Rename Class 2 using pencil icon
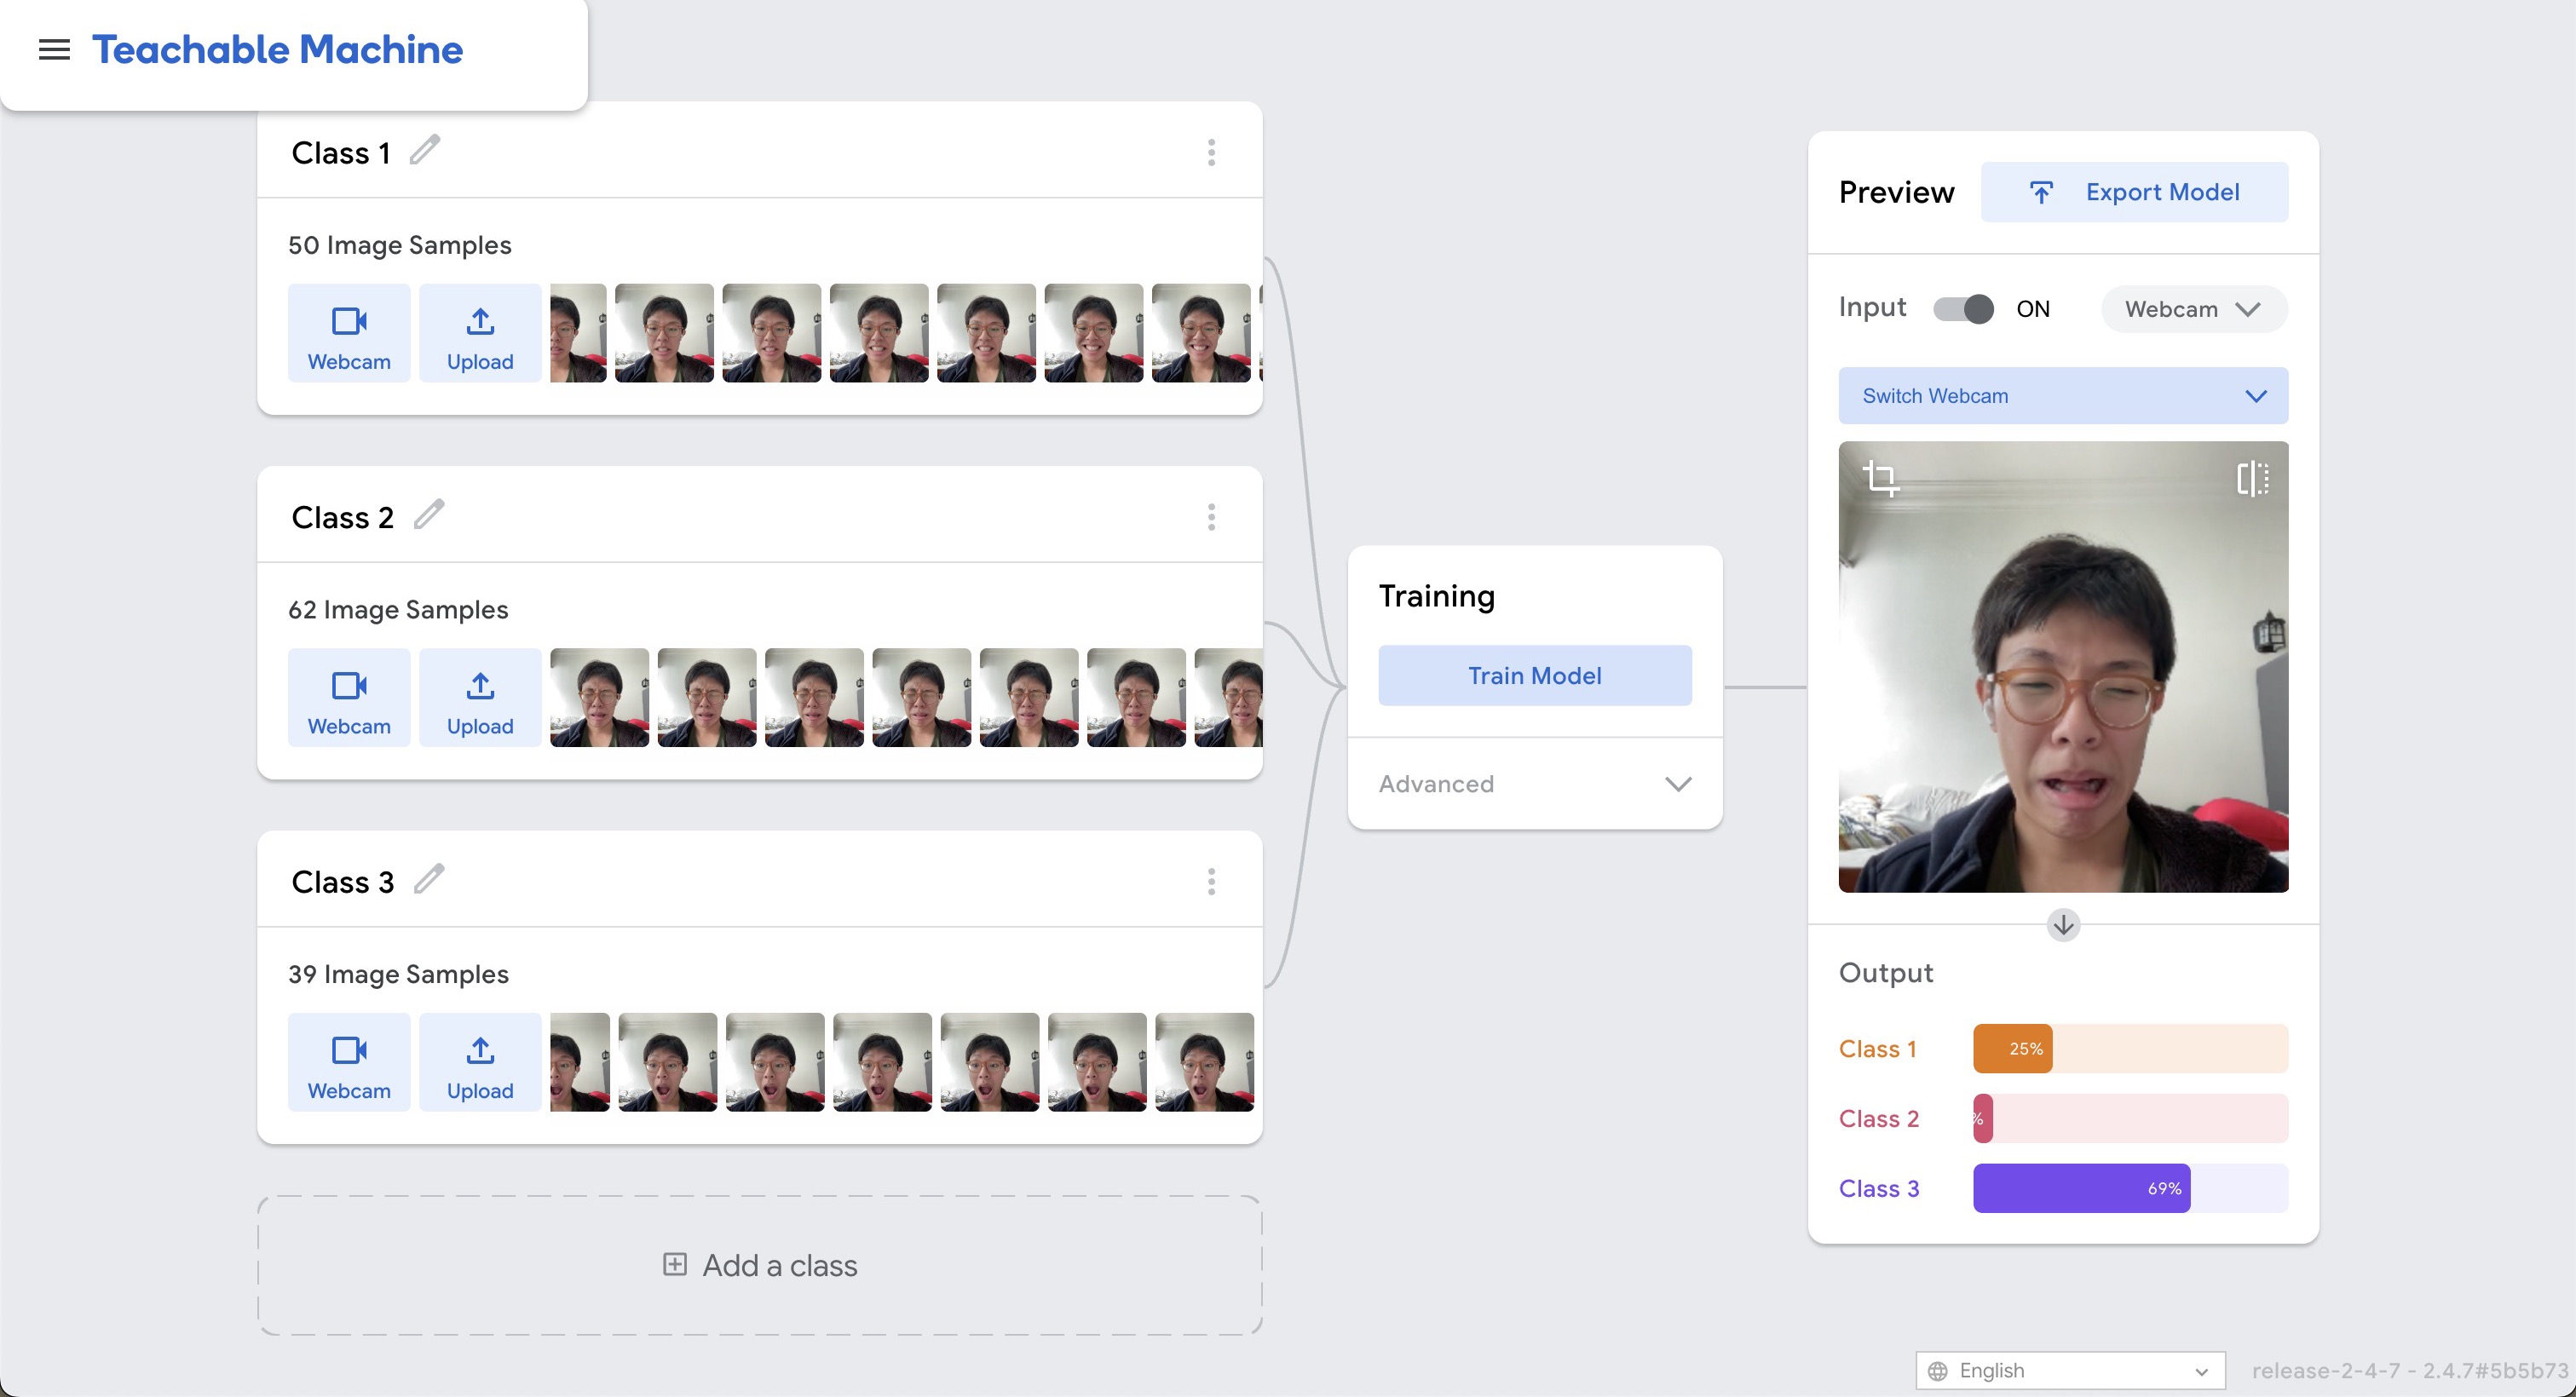 point(429,515)
